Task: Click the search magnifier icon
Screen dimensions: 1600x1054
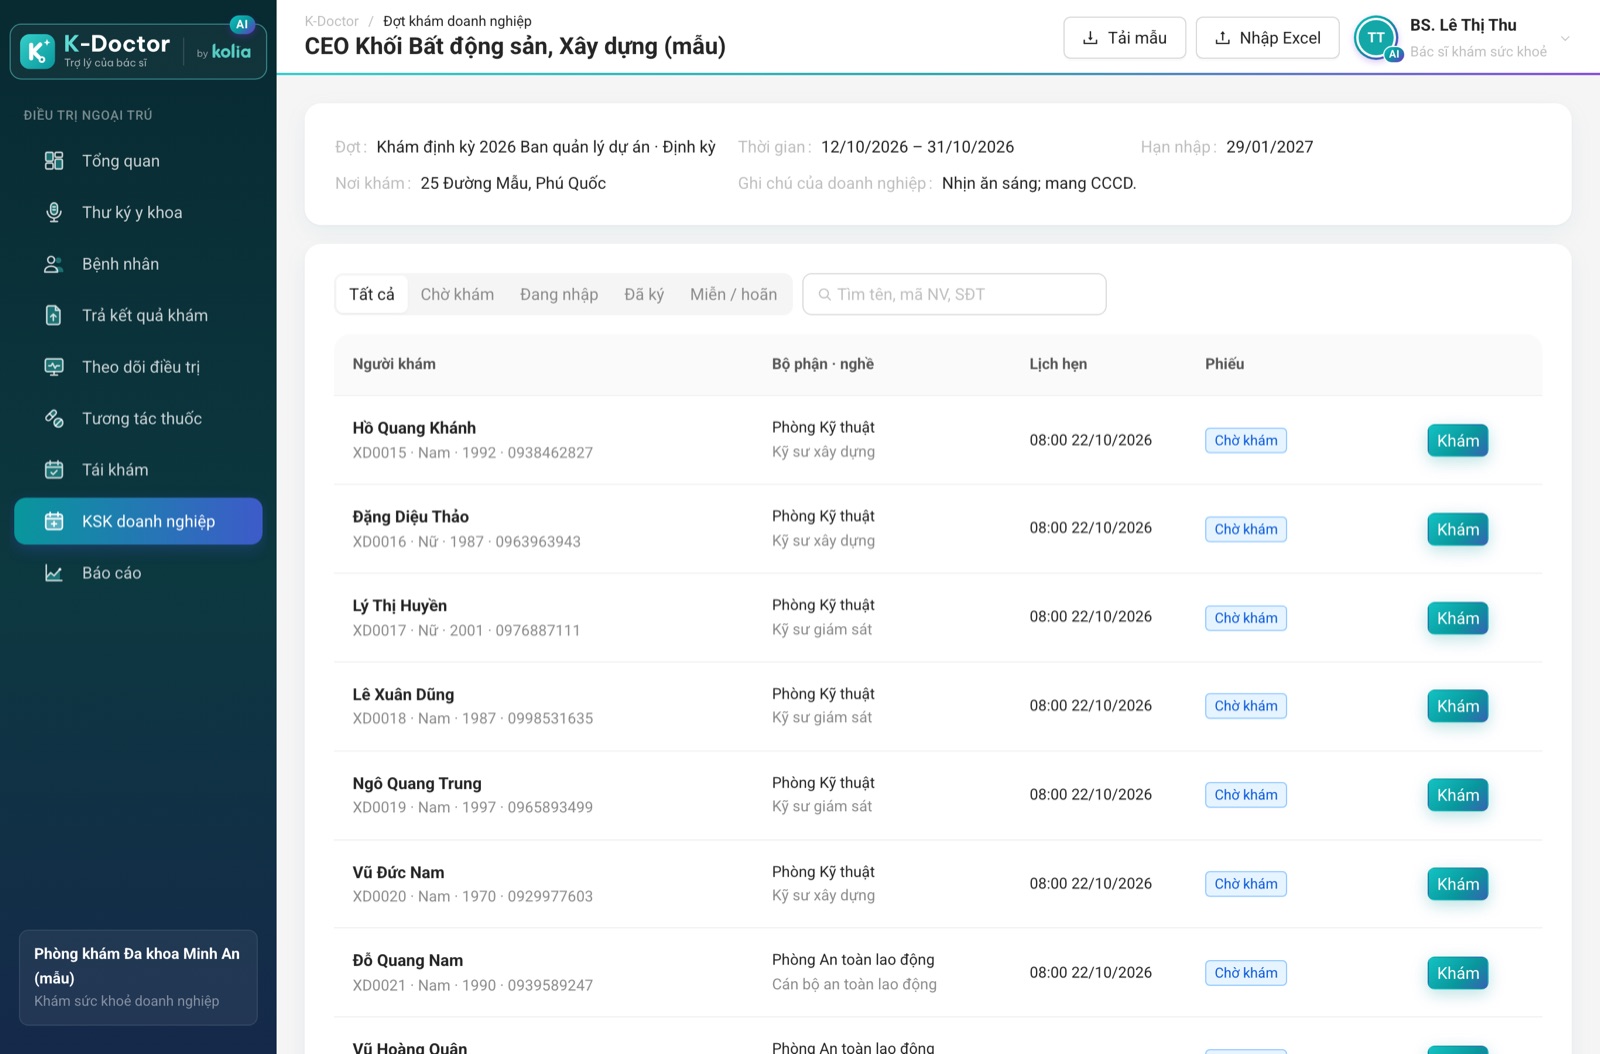Action: 825,295
